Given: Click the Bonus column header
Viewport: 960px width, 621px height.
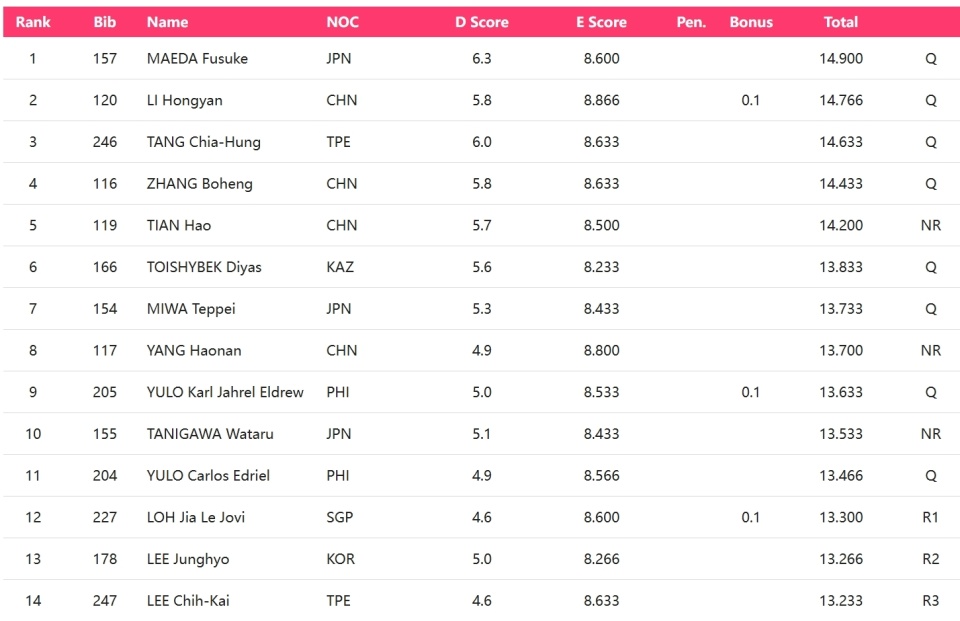Looking at the screenshot, I should pyautogui.click(x=751, y=22).
